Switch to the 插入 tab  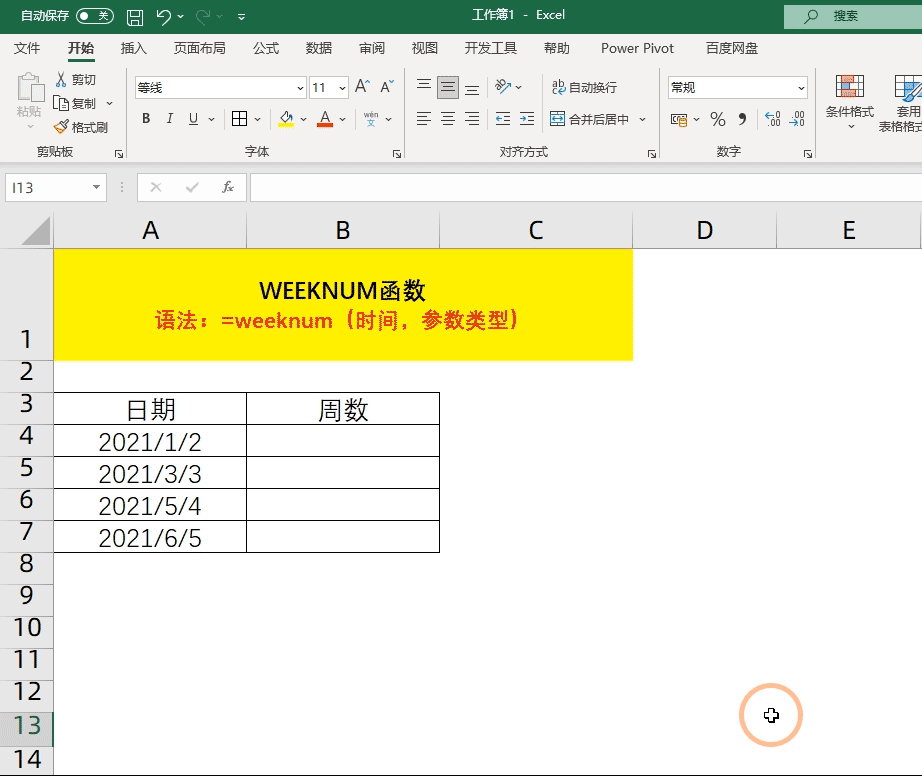click(133, 48)
